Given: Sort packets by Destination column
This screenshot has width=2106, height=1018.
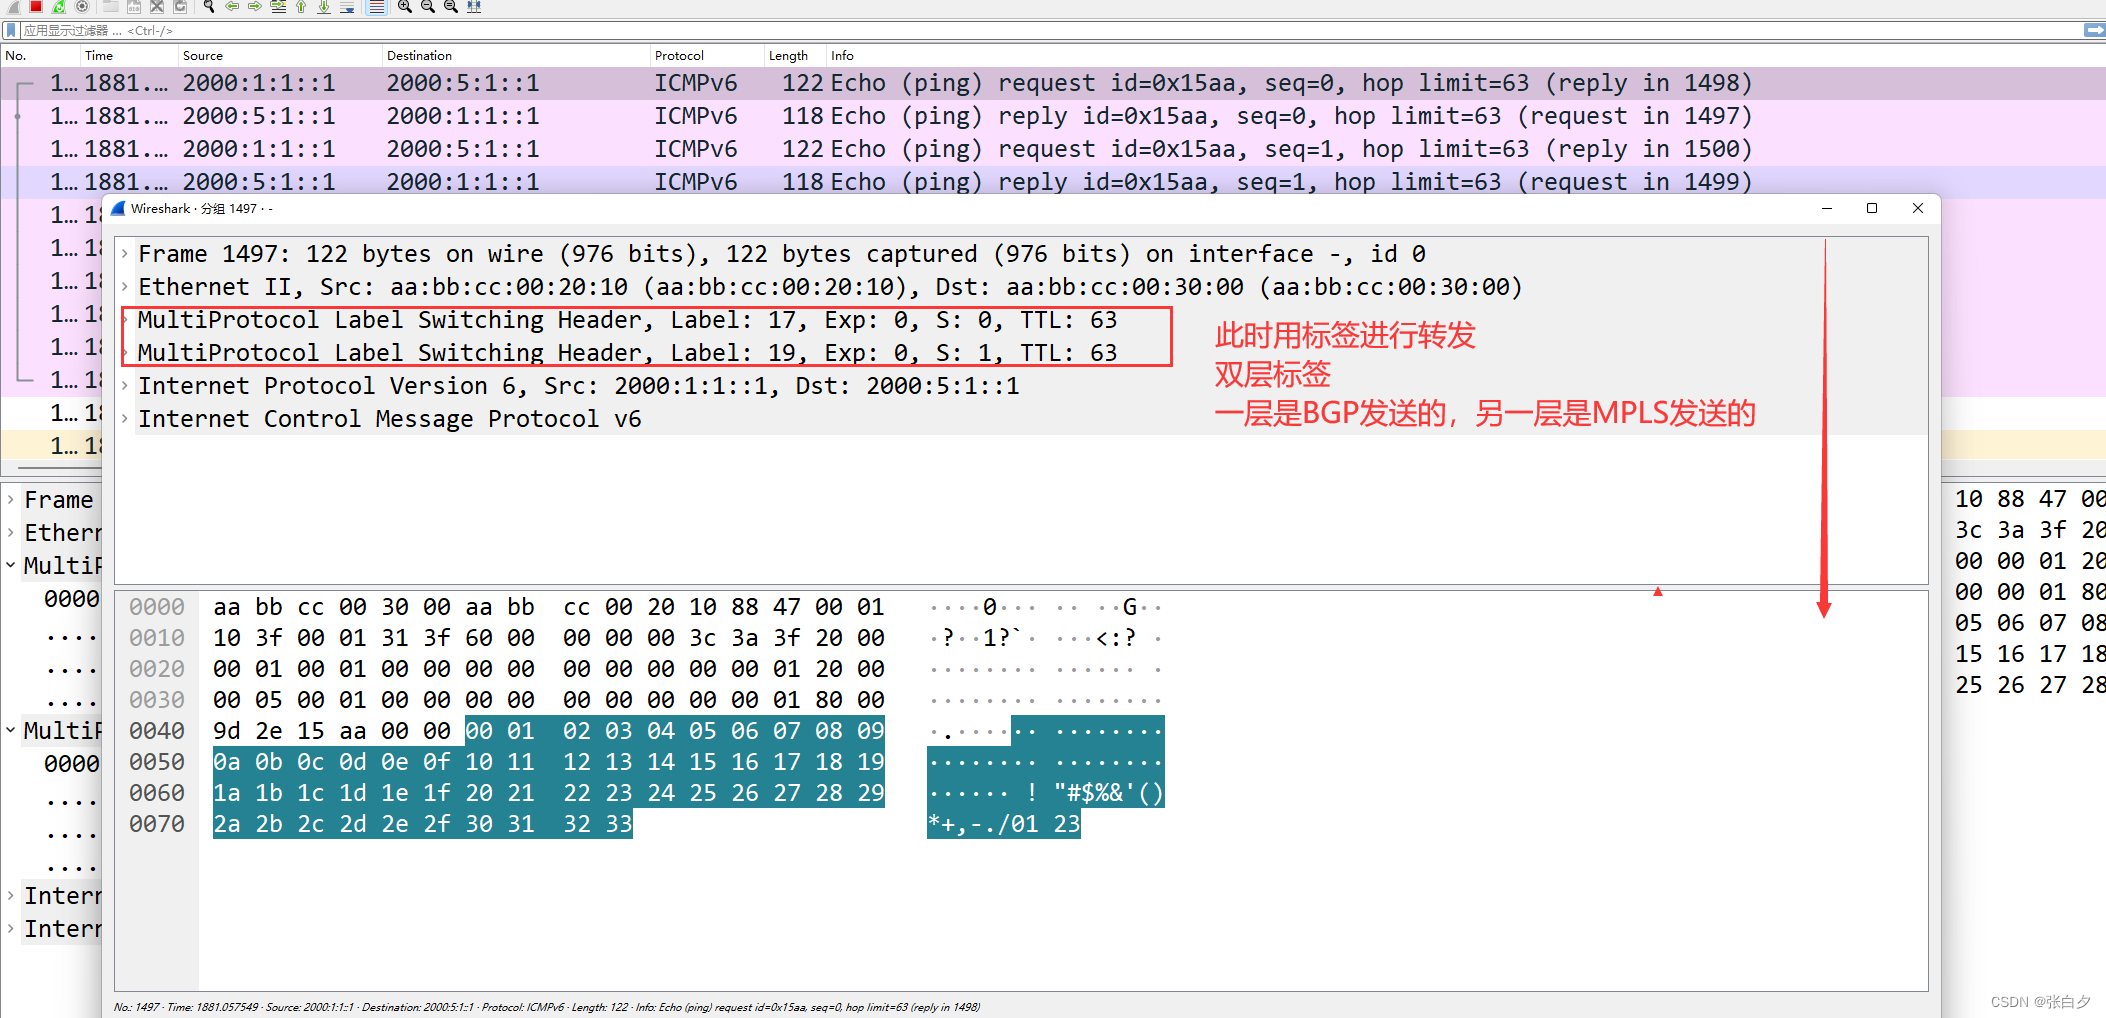Looking at the screenshot, I should pyautogui.click(x=516, y=55).
